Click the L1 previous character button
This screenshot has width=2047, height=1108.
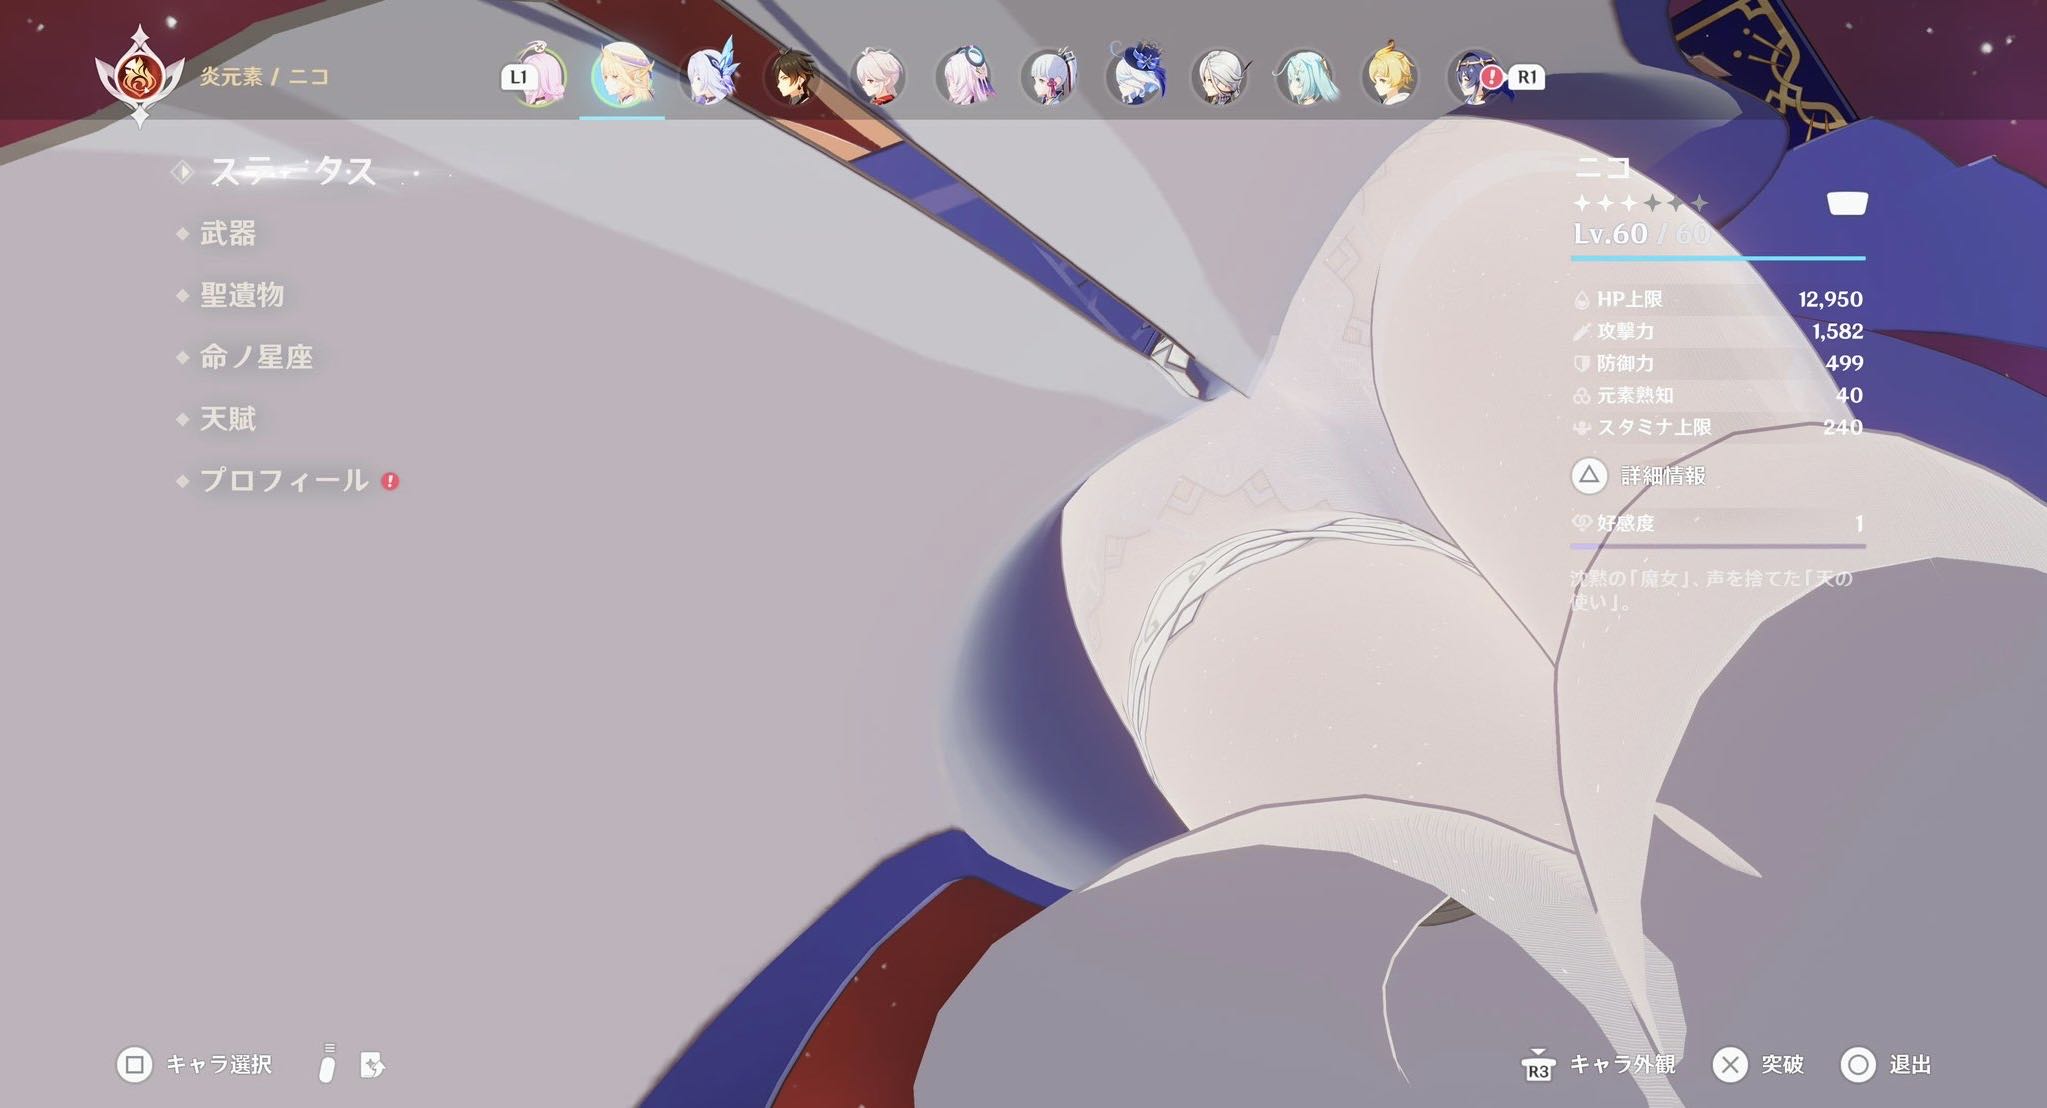517,77
